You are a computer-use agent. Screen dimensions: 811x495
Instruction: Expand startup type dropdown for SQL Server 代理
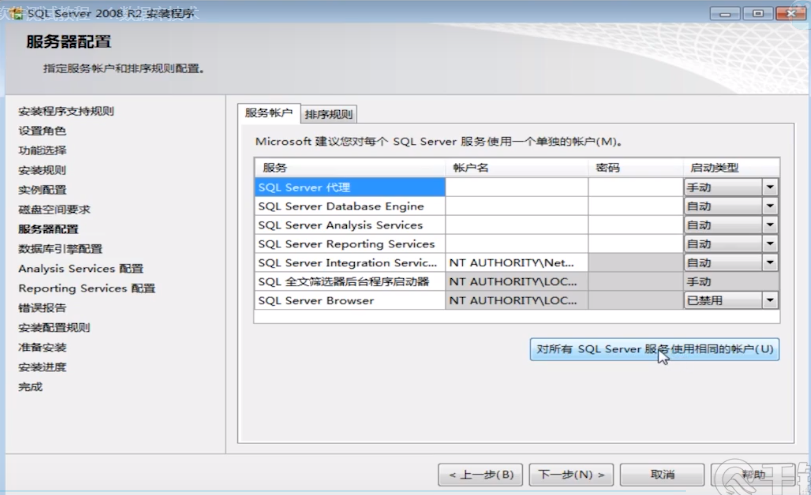click(x=770, y=187)
